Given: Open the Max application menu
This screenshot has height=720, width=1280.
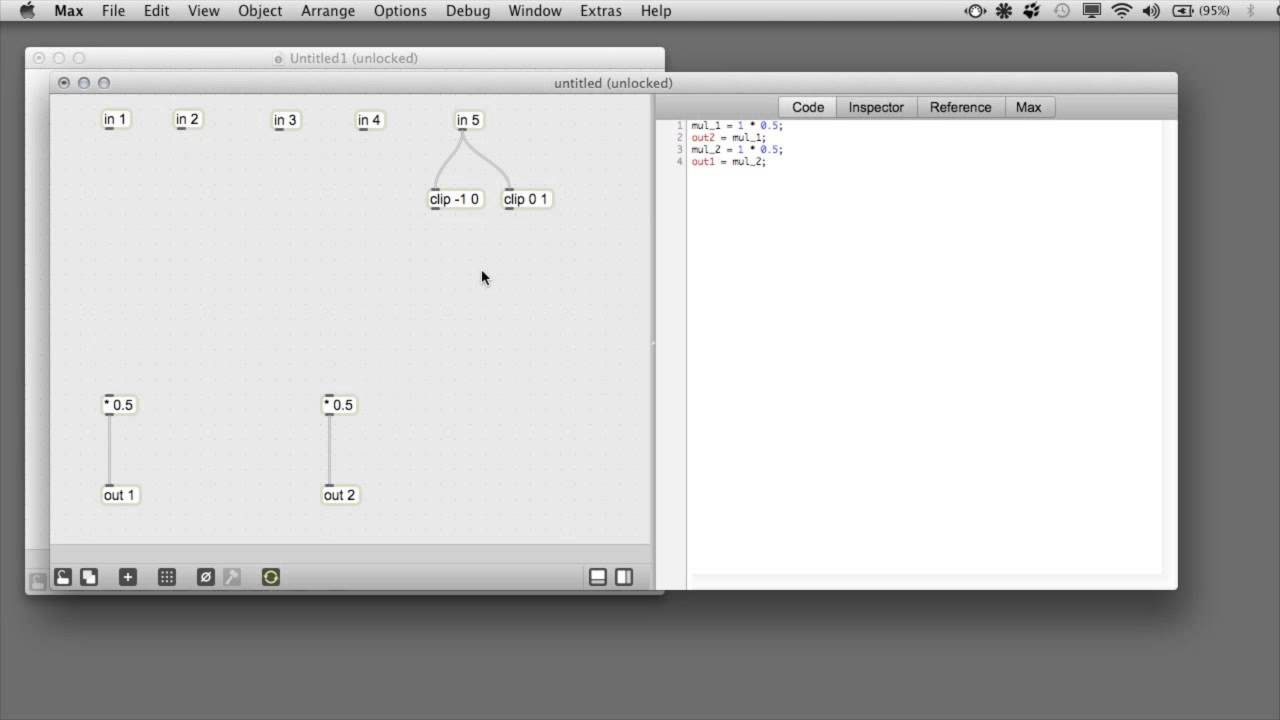Looking at the screenshot, I should coord(69,11).
